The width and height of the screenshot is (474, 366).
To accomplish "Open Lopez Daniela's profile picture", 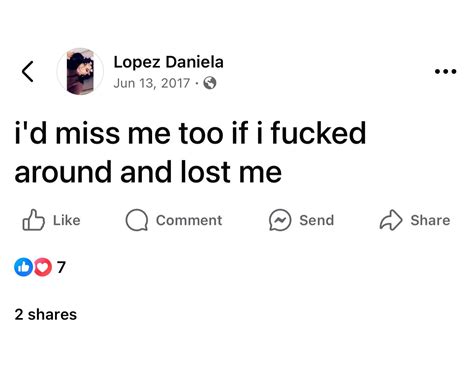I will [x=80, y=71].
